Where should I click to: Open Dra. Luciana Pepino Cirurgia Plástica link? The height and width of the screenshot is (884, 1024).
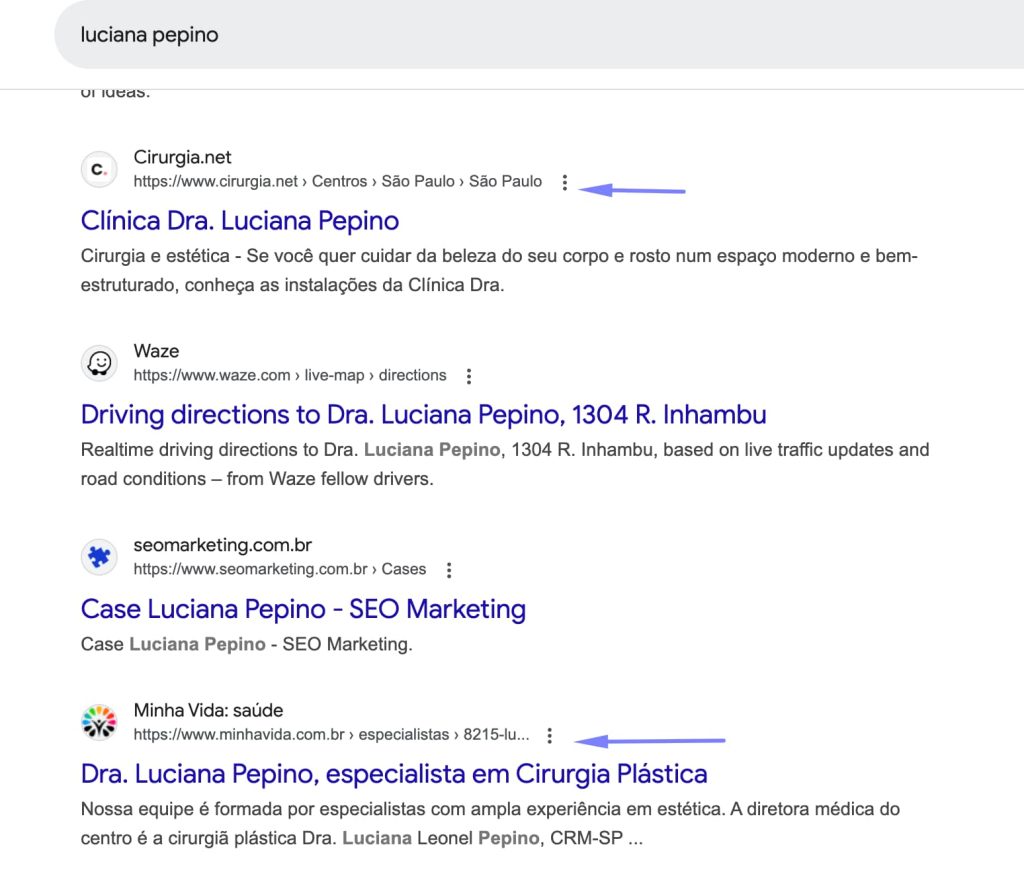click(x=394, y=774)
